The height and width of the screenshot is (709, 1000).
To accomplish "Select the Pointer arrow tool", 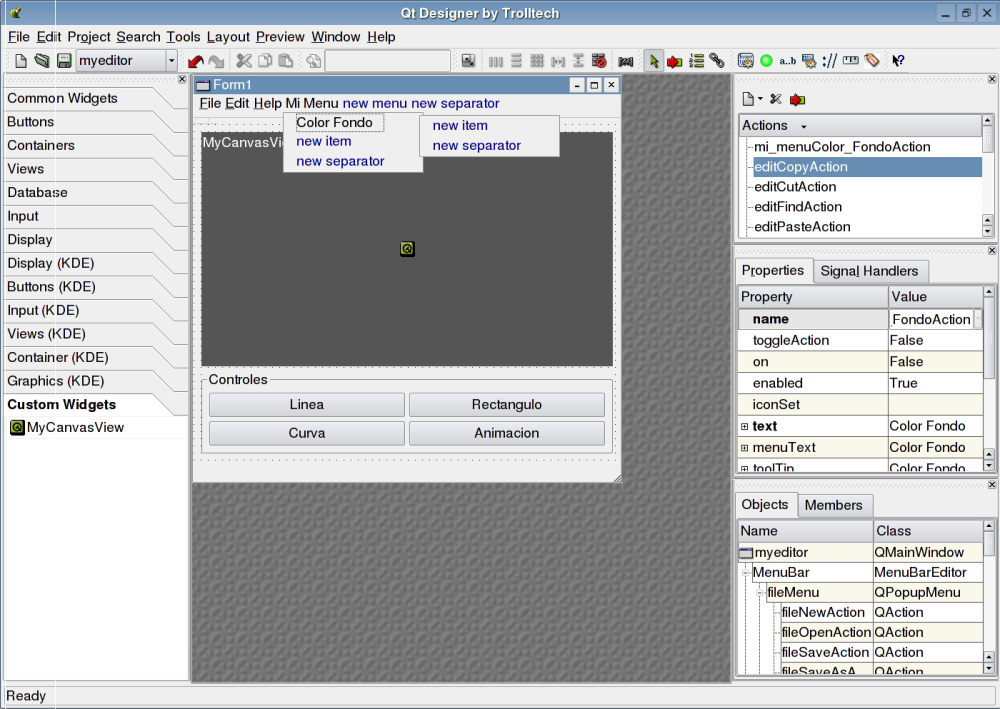I will [654, 61].
